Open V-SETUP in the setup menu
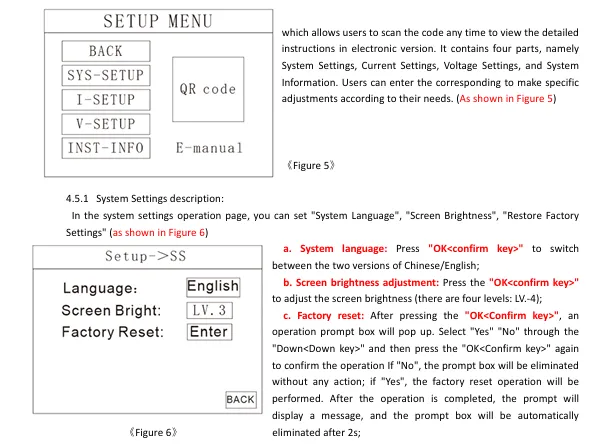 point(106,124)
